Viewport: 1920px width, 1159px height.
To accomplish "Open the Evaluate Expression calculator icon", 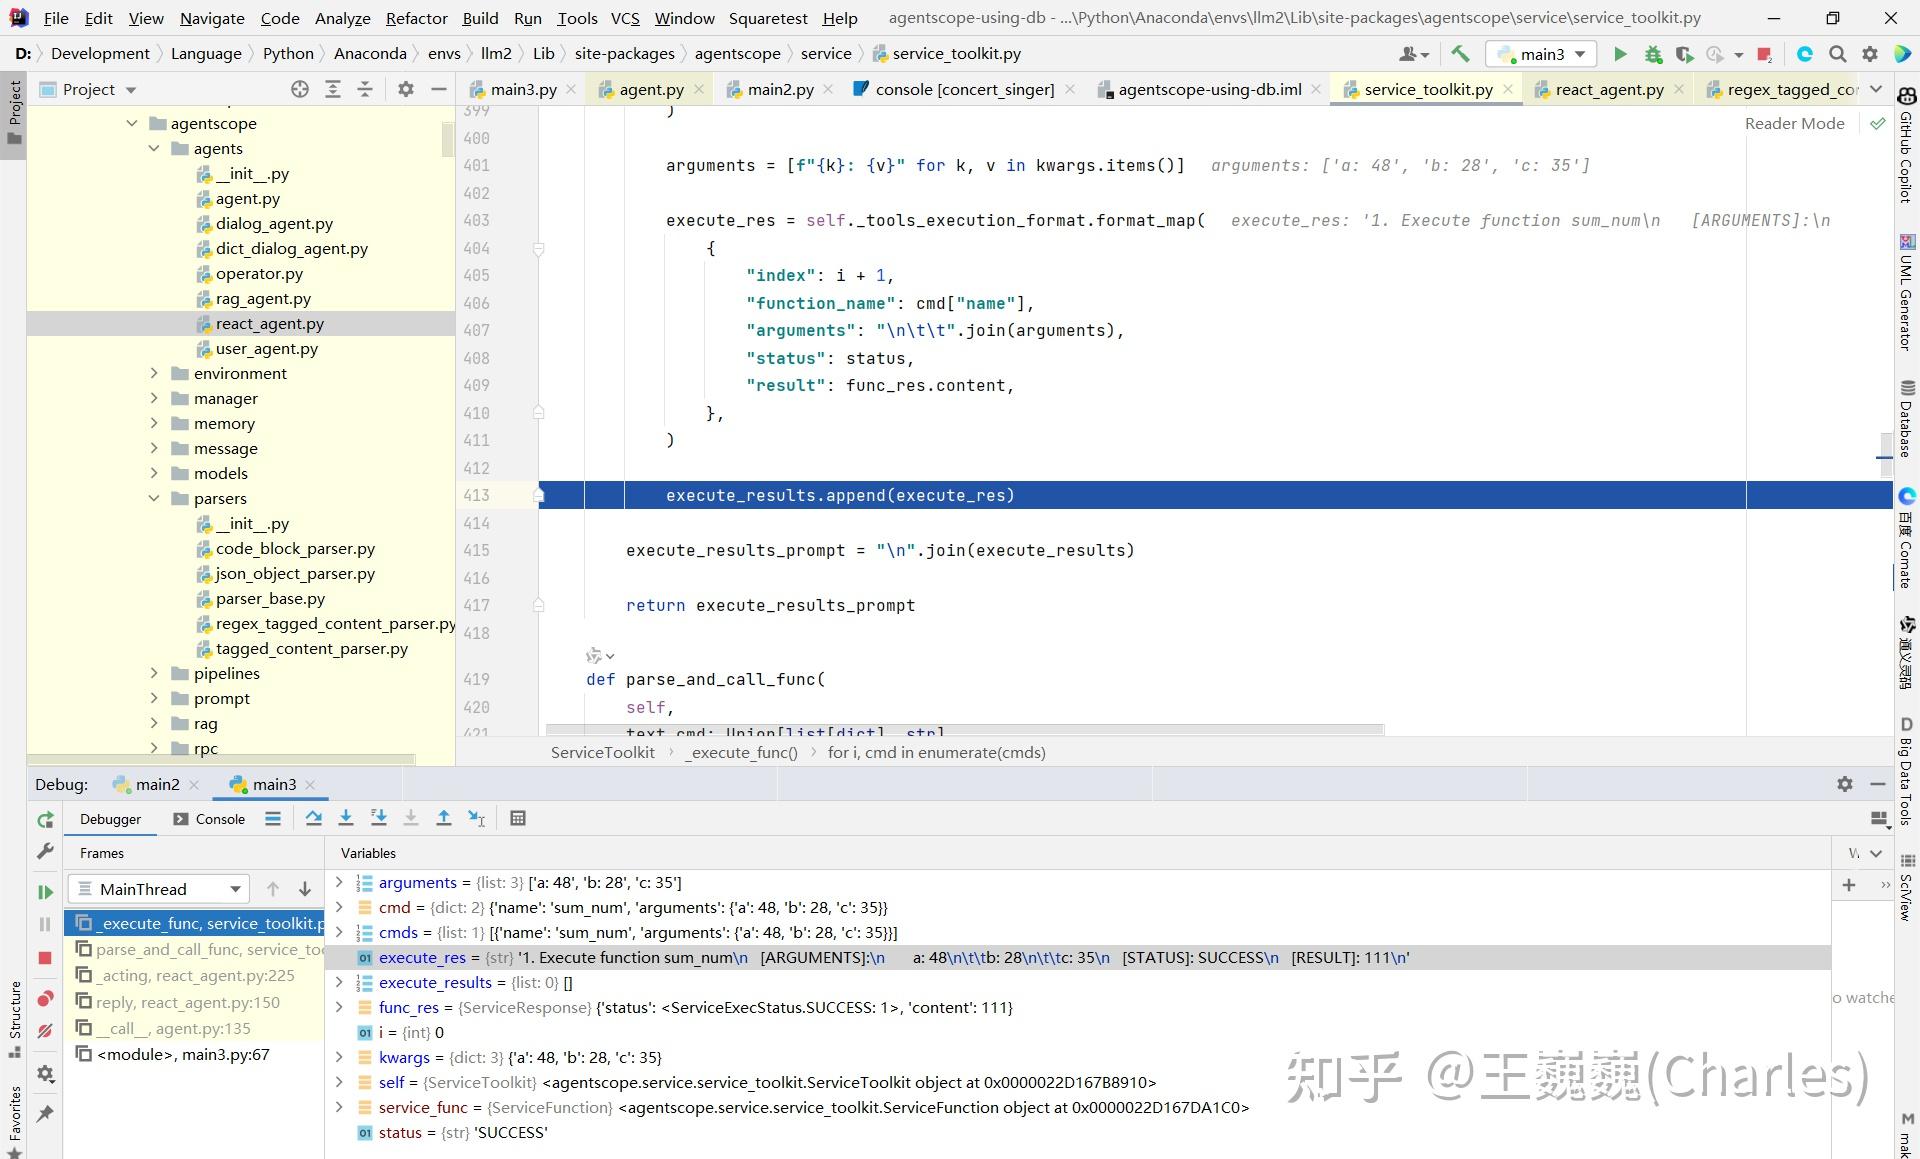I will click(518, 818).
